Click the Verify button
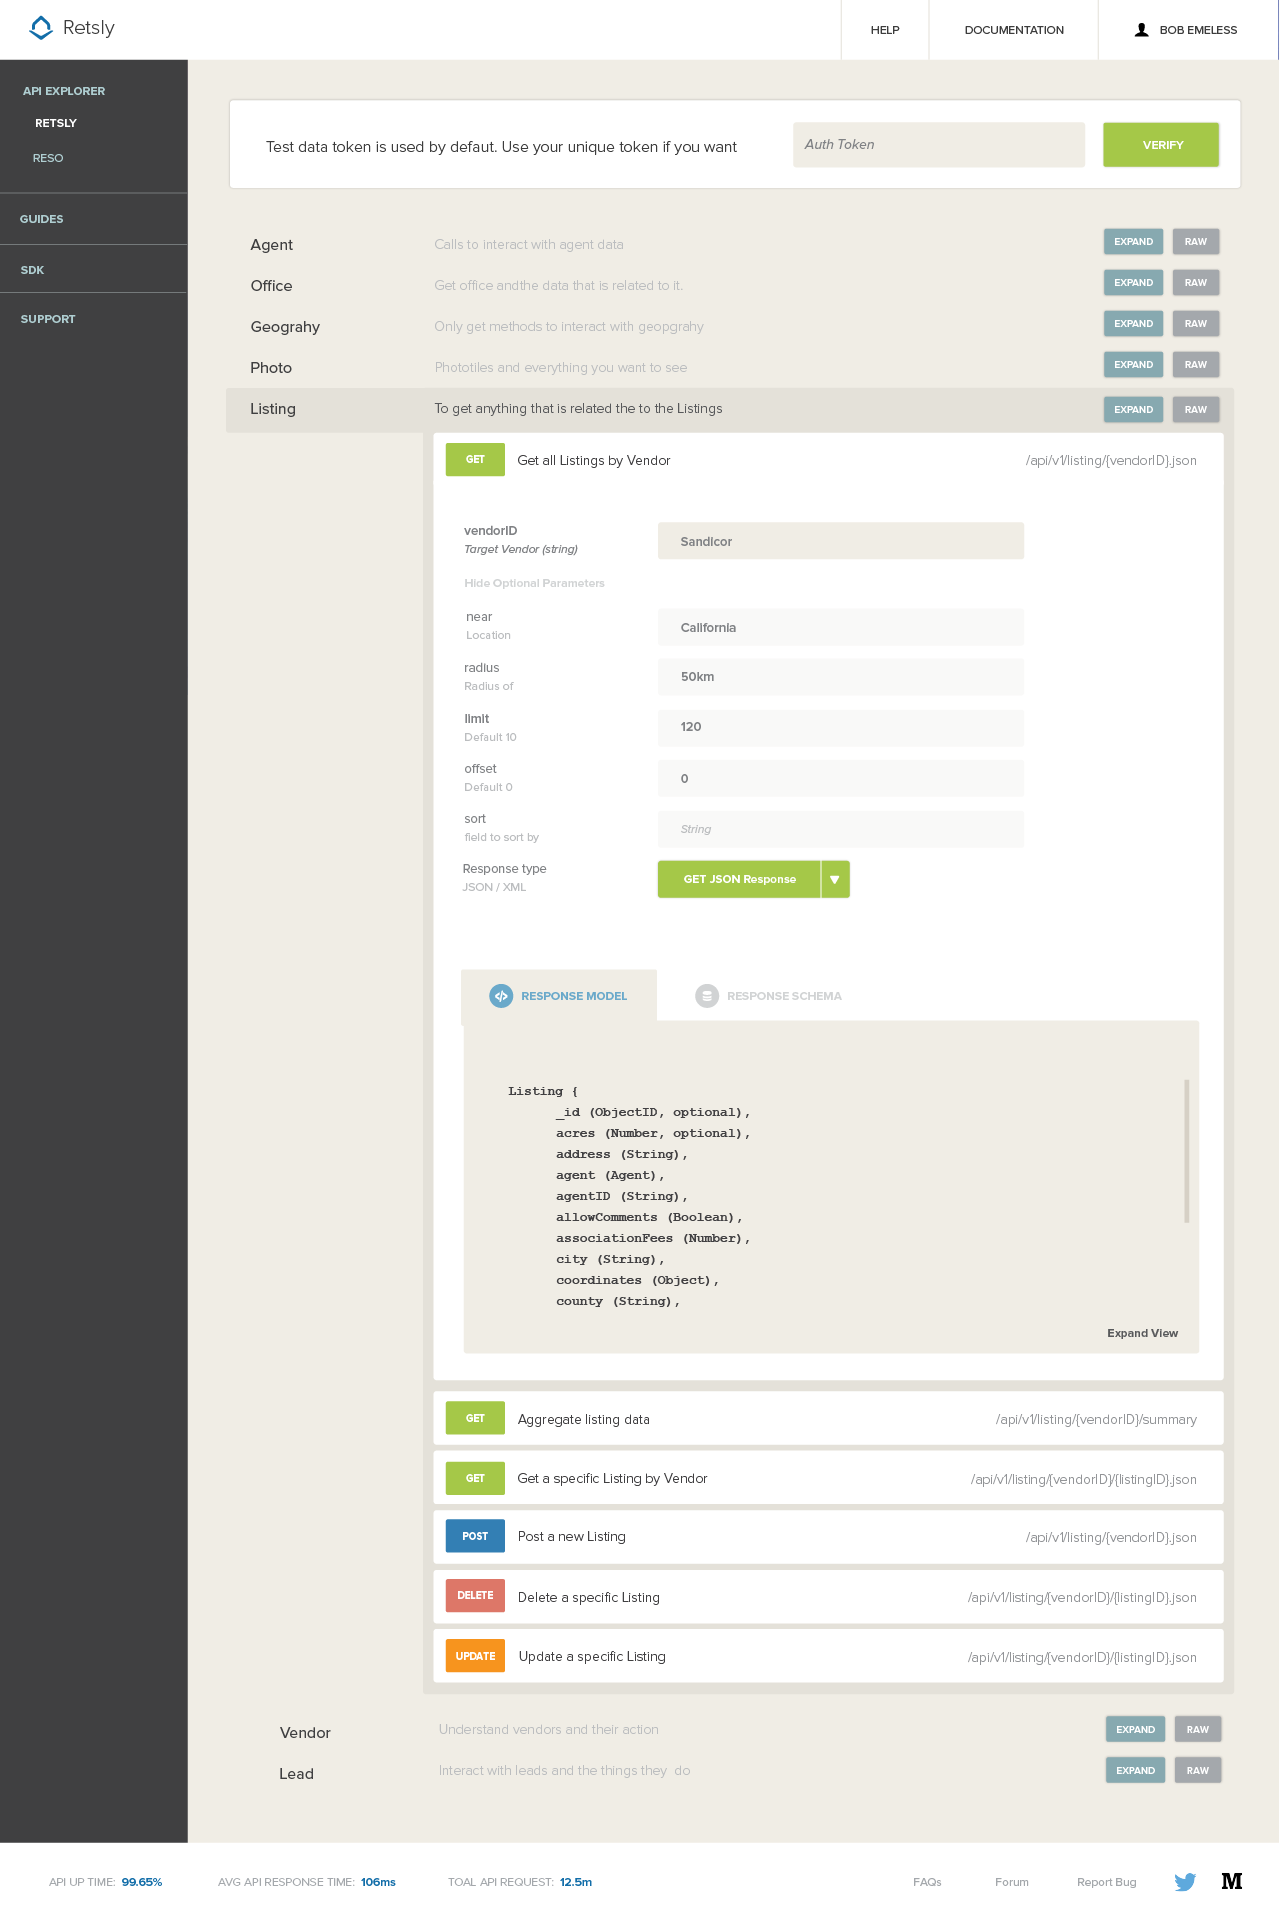 (x=1161, y=145)
